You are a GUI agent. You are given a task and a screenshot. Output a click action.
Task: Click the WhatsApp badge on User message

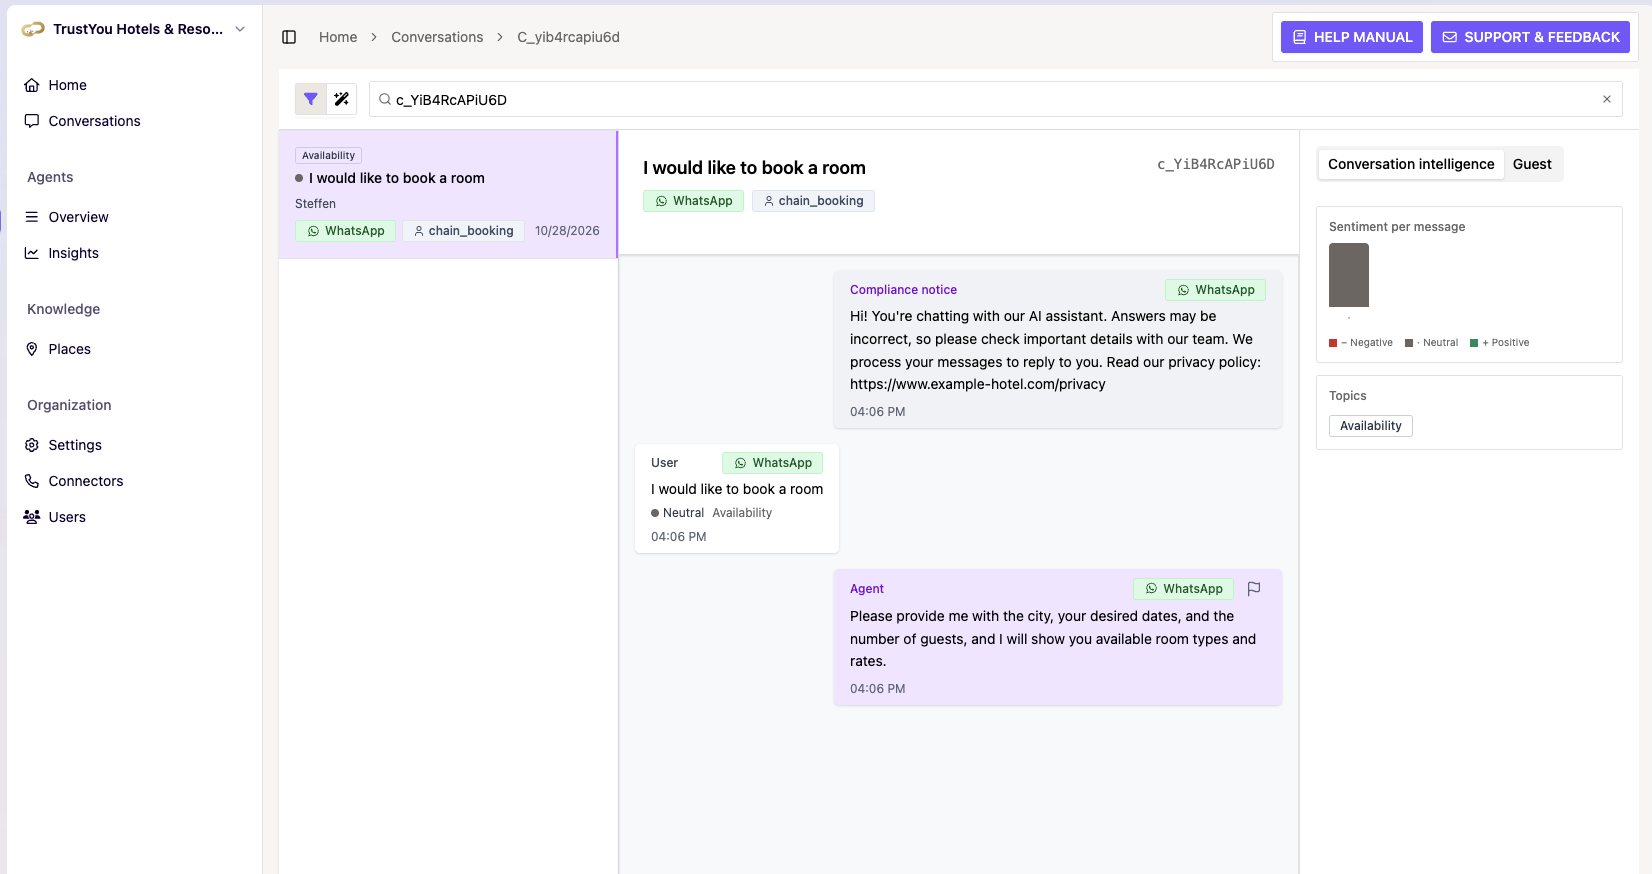click(x=772, y=463)
